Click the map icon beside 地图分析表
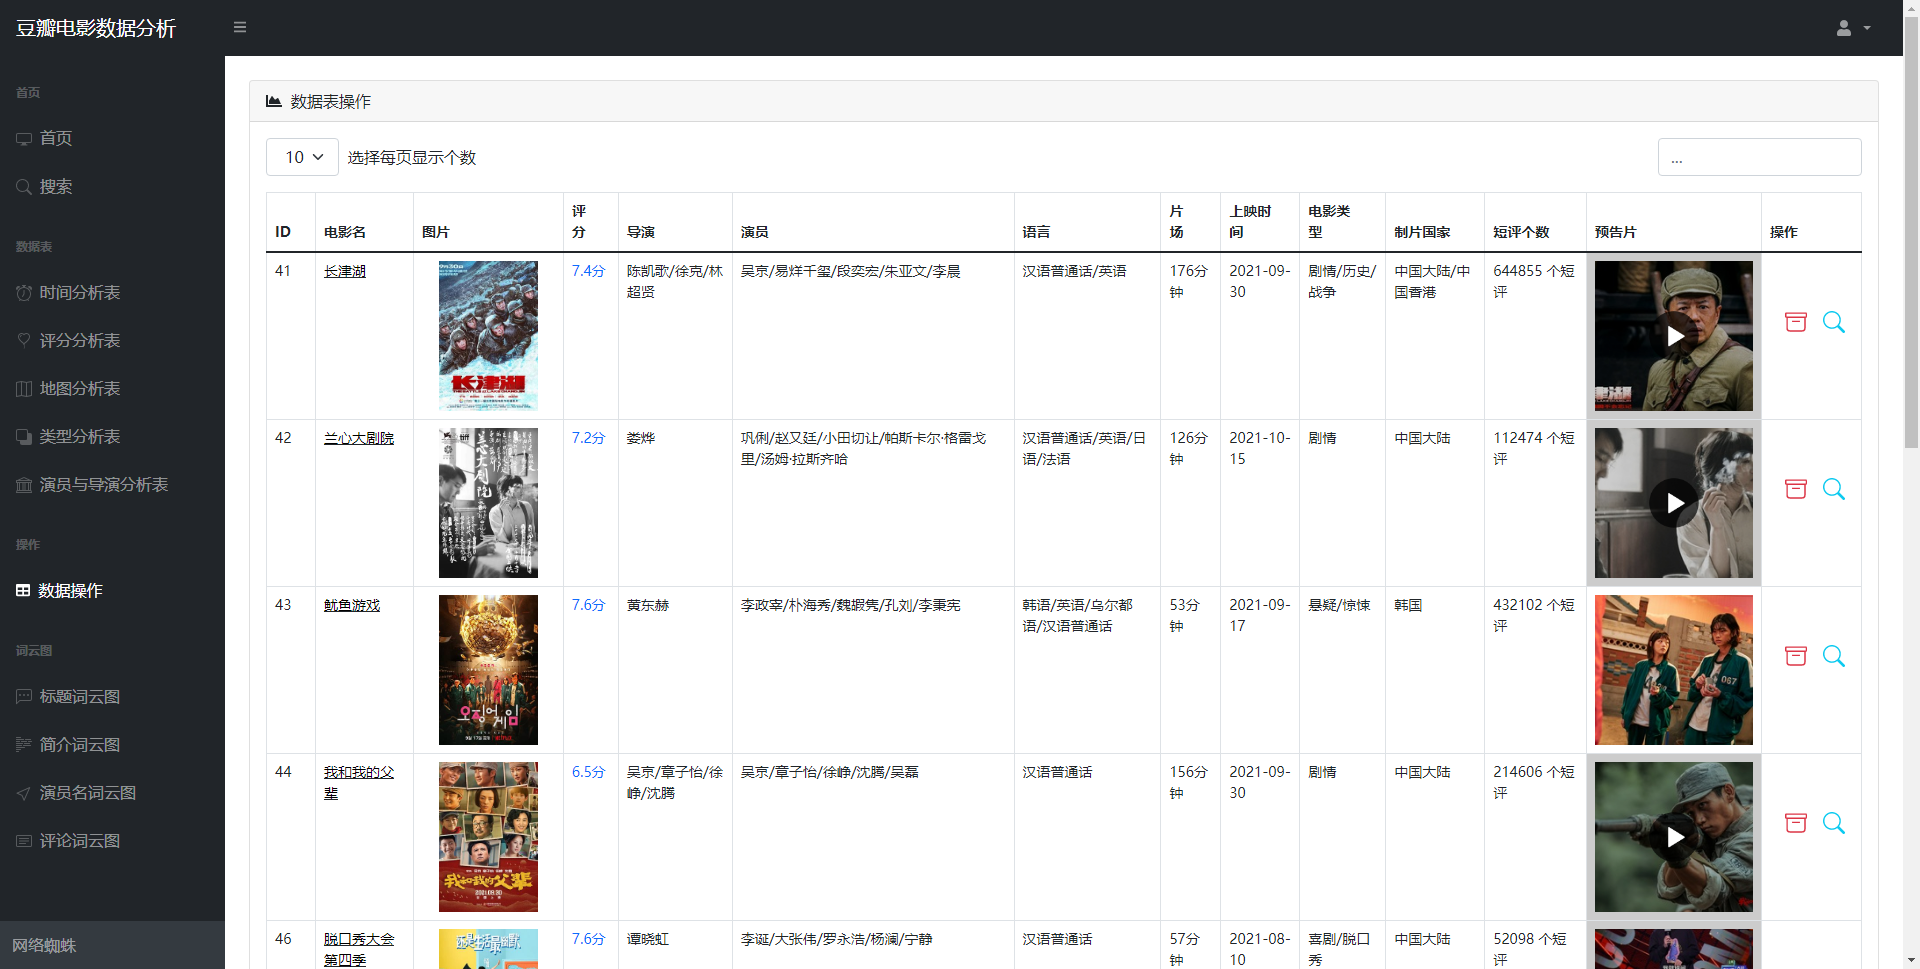 click(24, 389)
